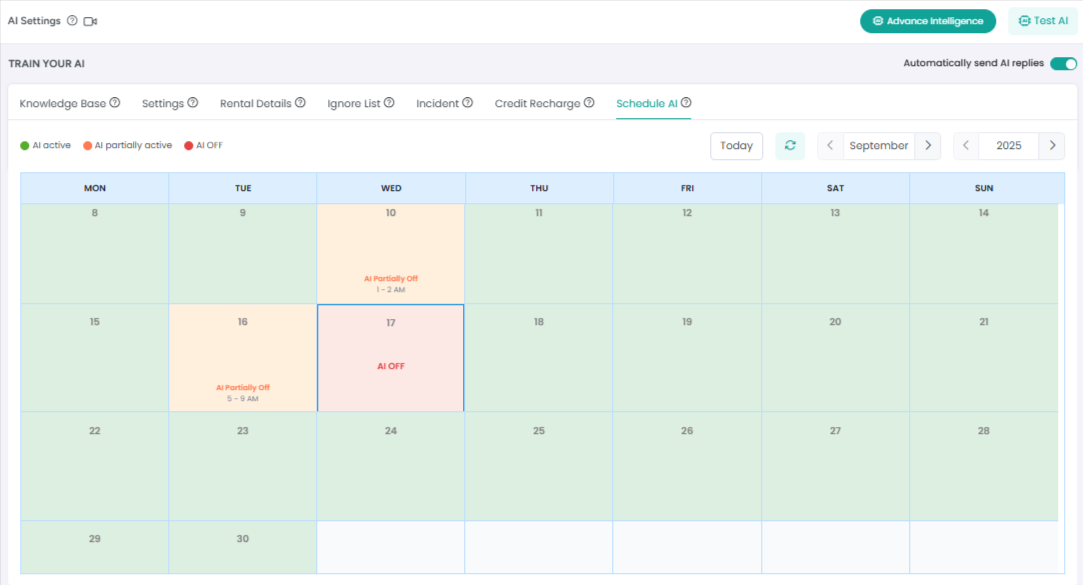Image resolution: width=1083 pixels, height=585 pixels.
Task: Click the MON column header
Action: (x=95, y=188)
